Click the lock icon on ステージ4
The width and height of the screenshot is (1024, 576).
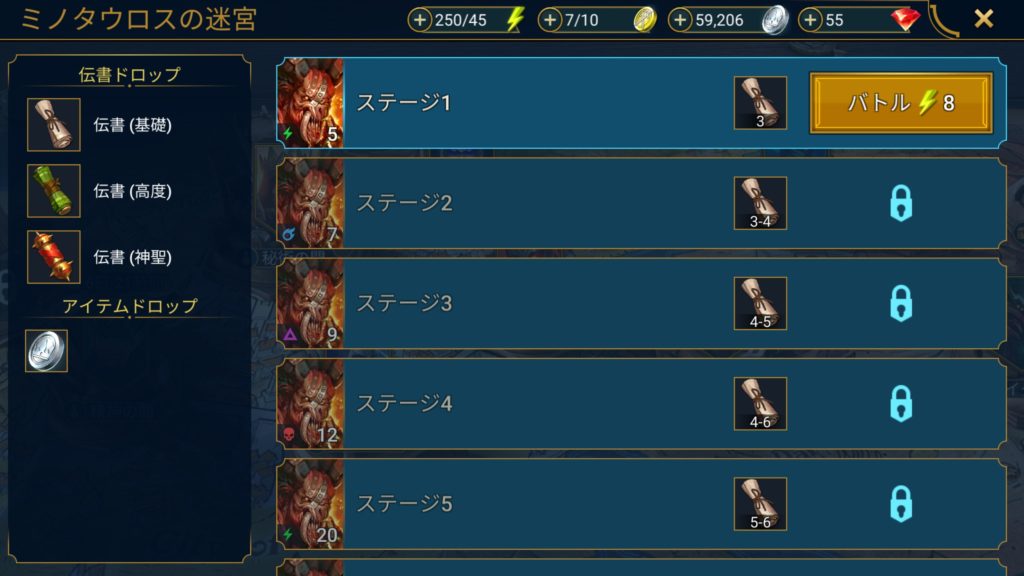[x=901, y=404]
